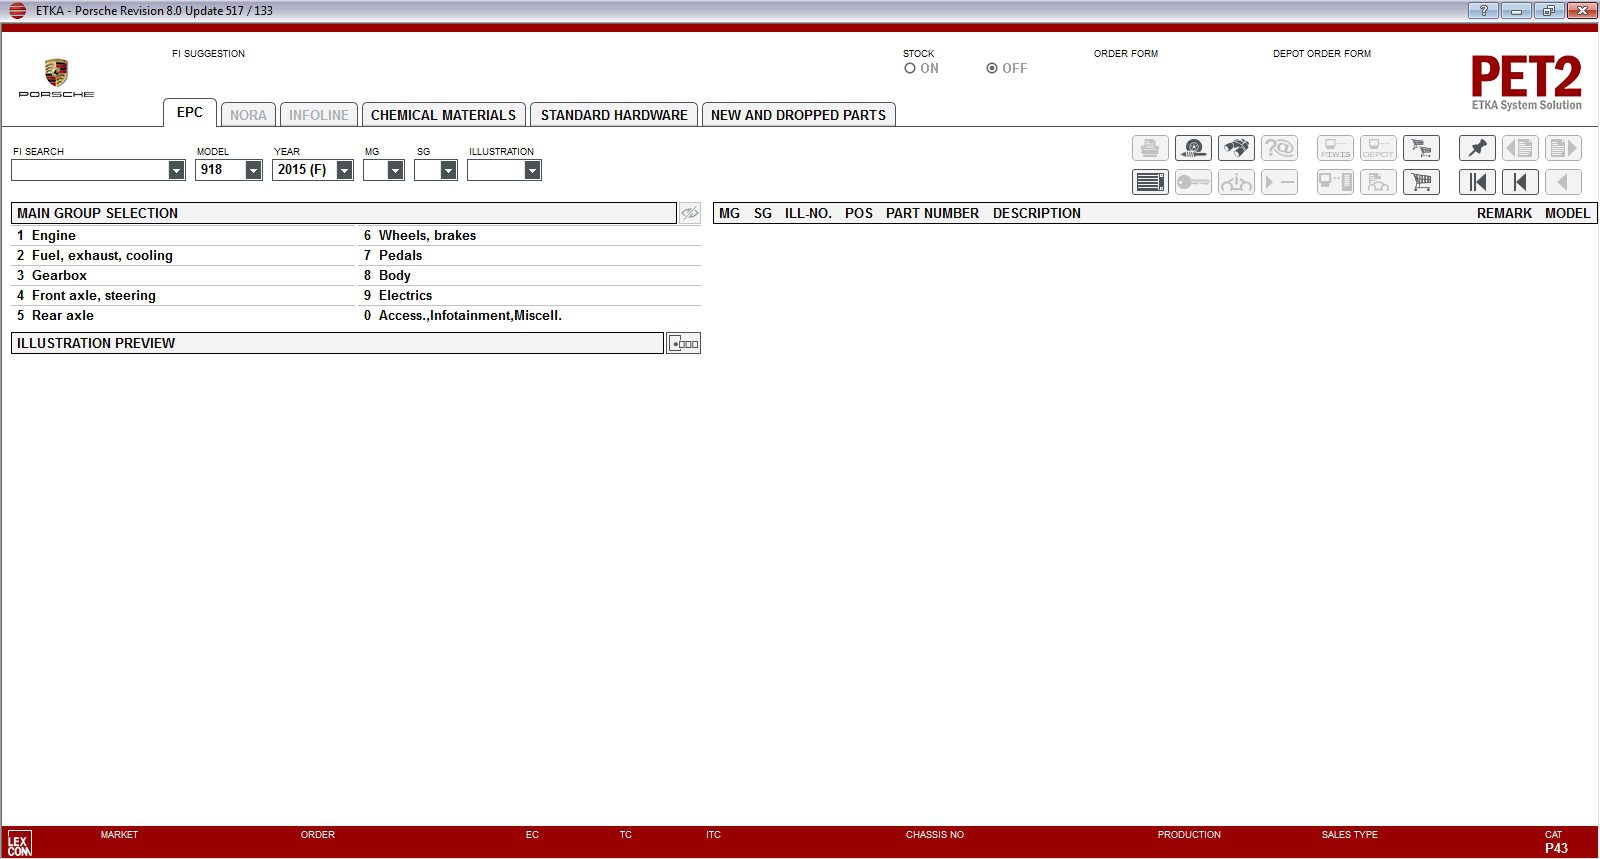Open the MG dropdown
1600x859 pixels.
[x=396, y=171]
